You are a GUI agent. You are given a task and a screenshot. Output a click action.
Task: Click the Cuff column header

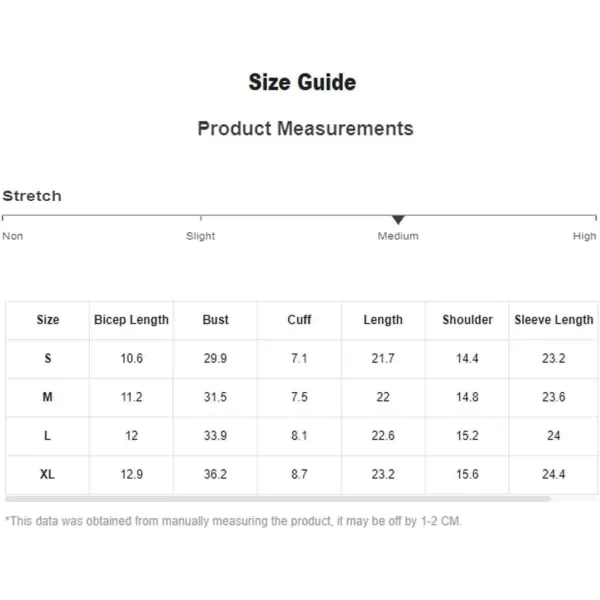coord(299,320)
